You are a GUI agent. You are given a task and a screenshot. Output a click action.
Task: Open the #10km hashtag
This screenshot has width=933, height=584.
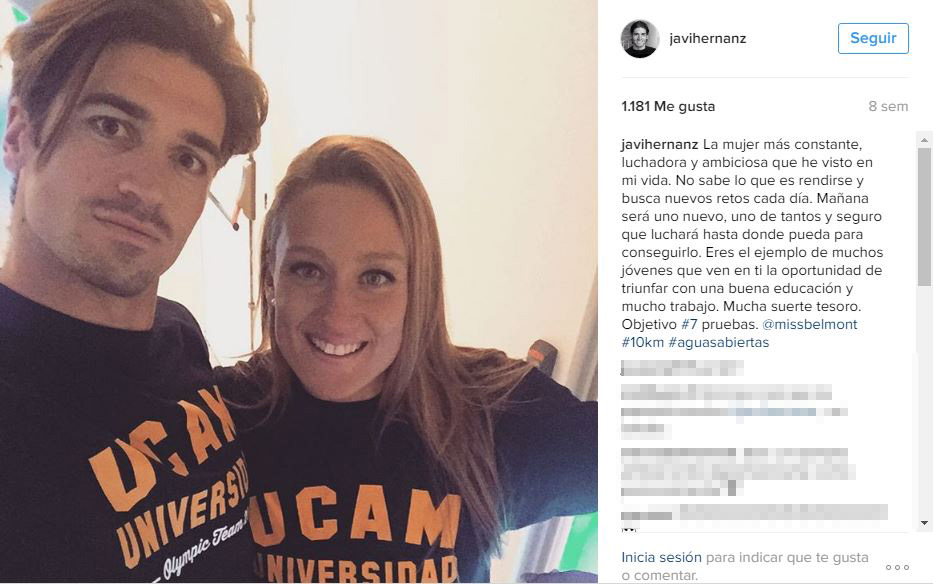[x=643, y=342]
